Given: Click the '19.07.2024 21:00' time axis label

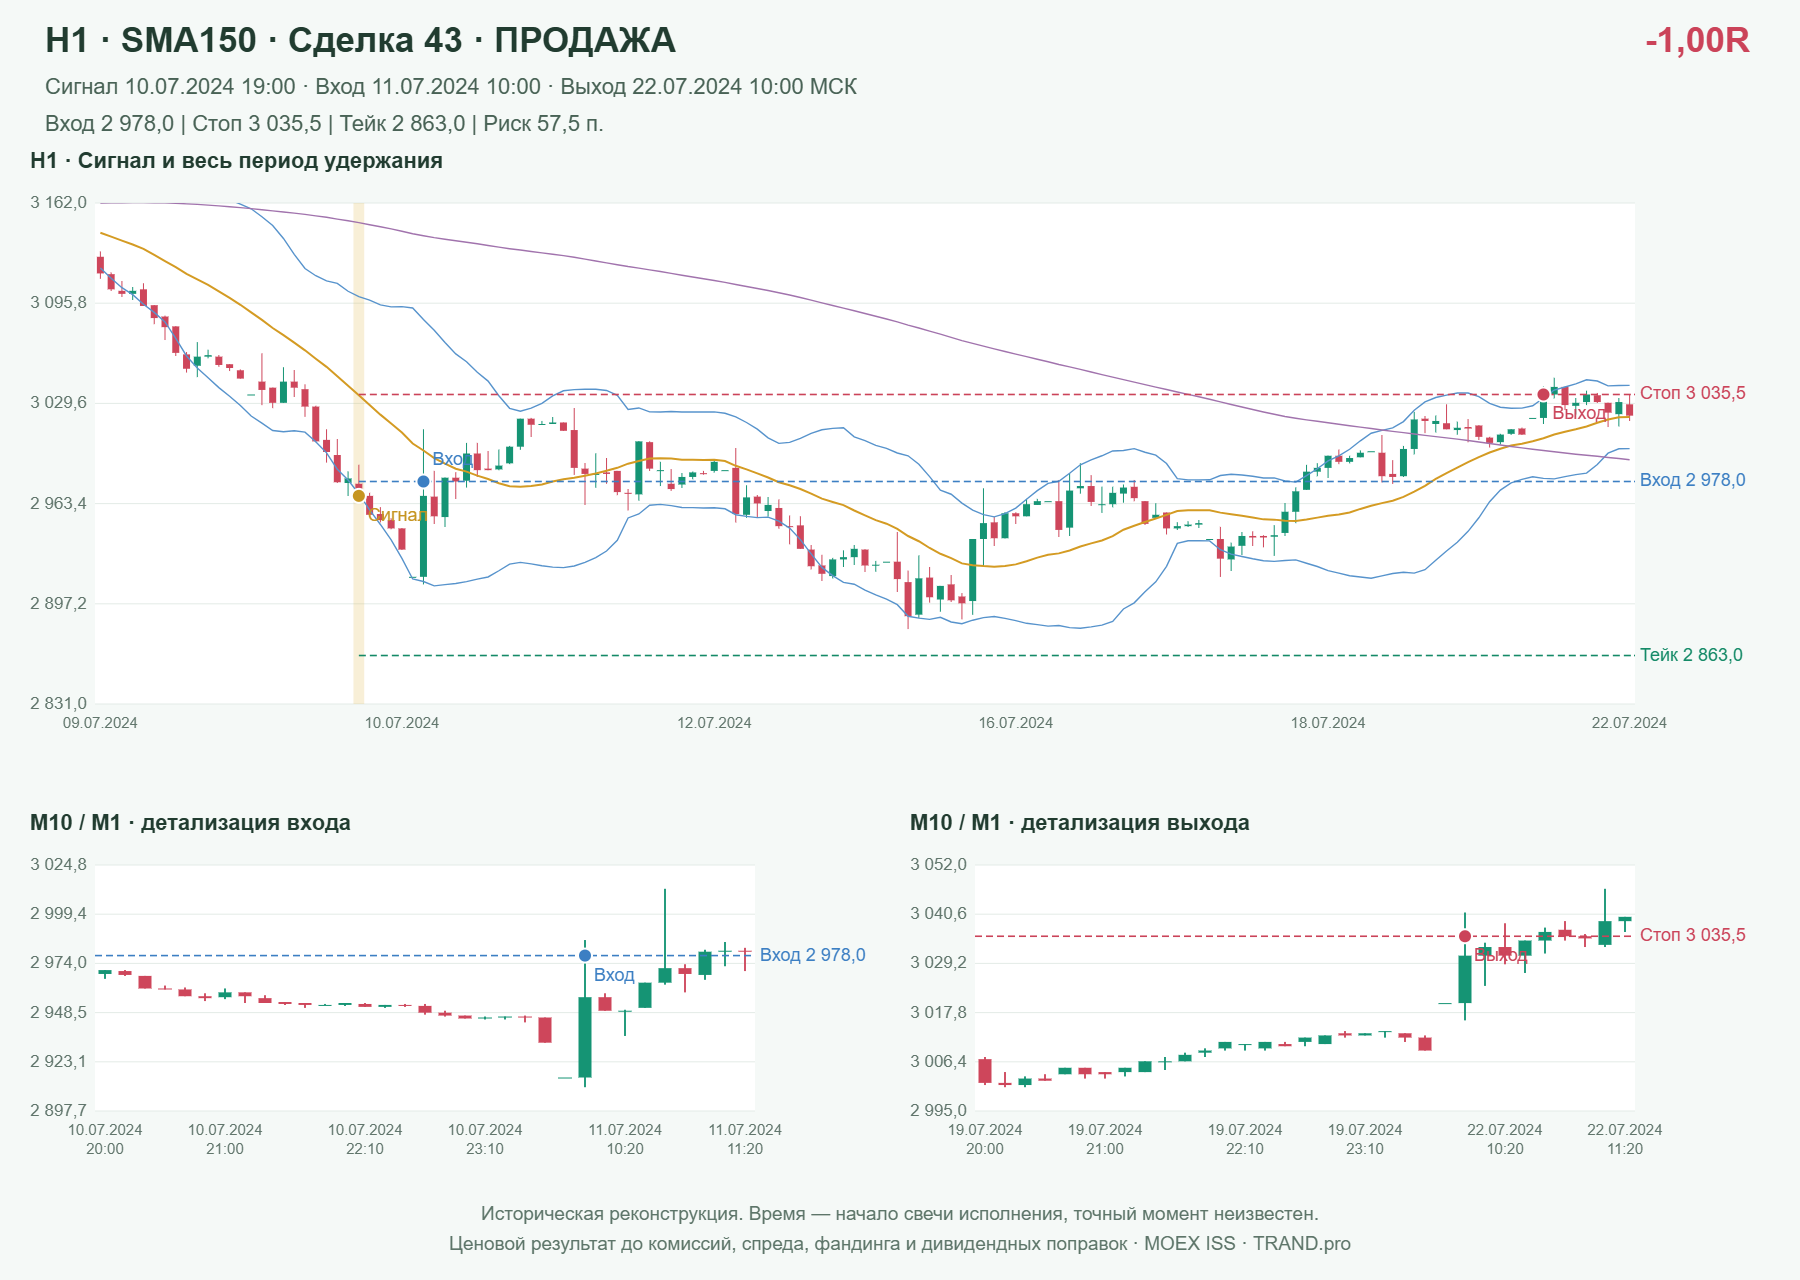Looking at the screenshot, I should coord(1105,1140).
